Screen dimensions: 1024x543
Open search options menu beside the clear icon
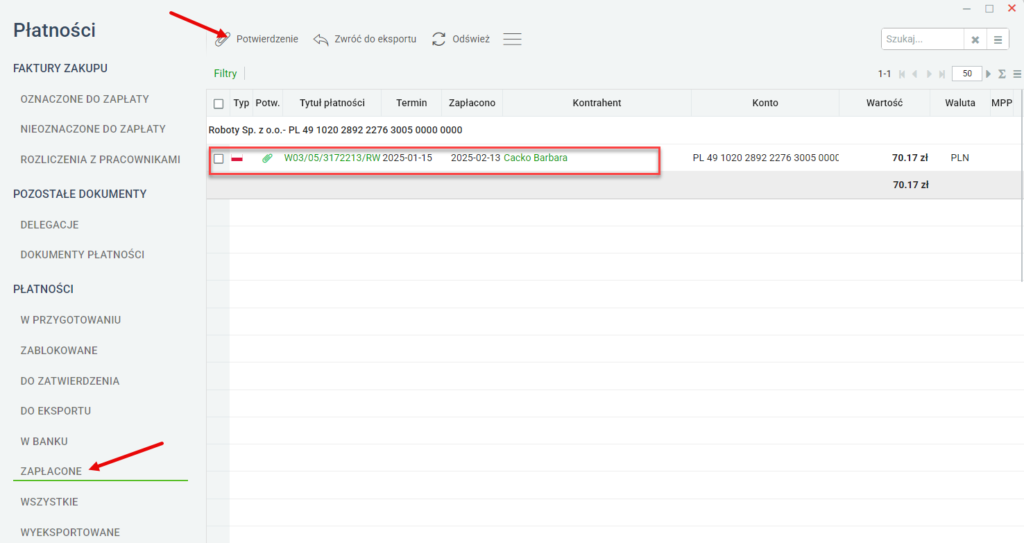(x=998, y=40)
